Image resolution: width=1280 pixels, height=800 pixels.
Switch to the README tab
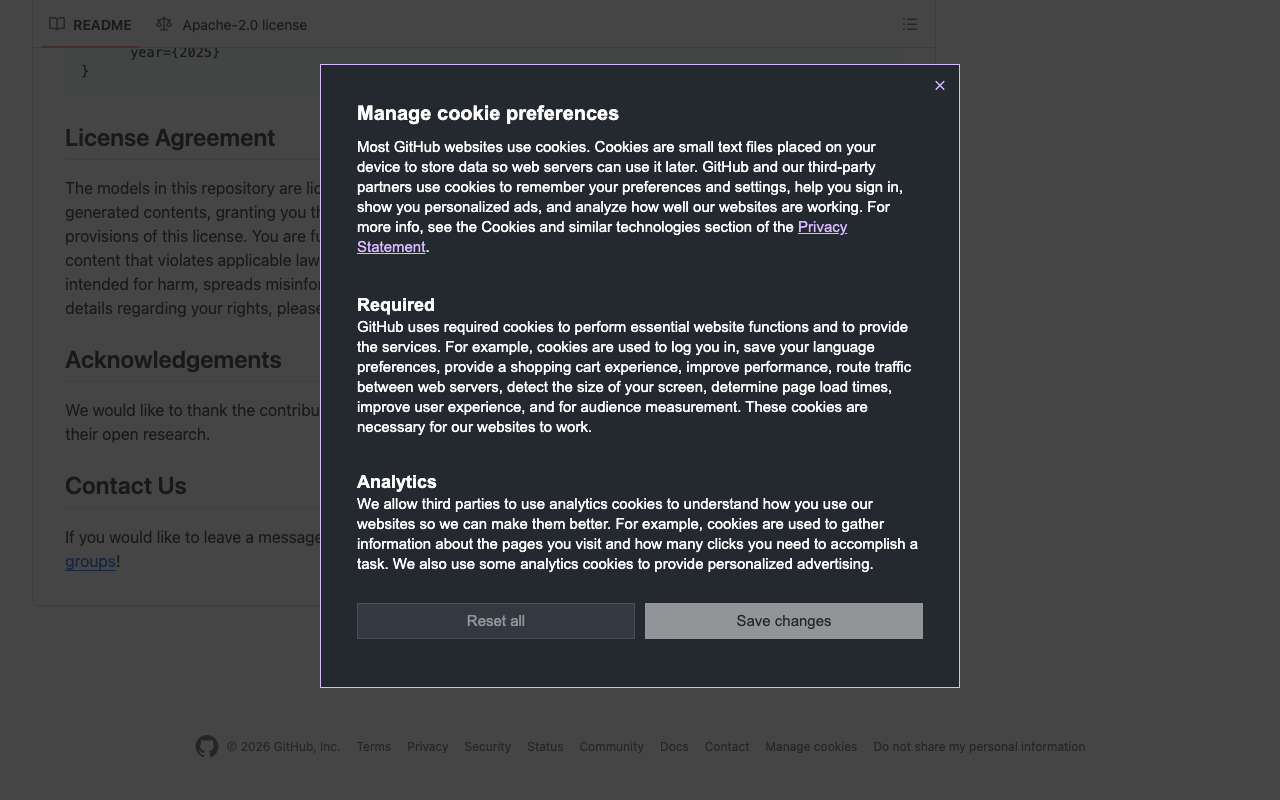(90, 24)
